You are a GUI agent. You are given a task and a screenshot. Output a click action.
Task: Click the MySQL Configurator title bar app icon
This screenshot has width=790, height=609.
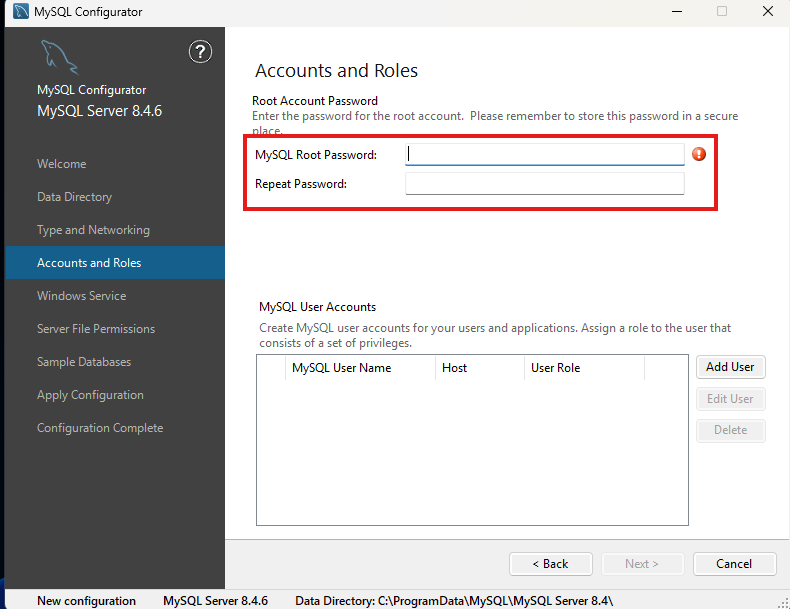21,11
